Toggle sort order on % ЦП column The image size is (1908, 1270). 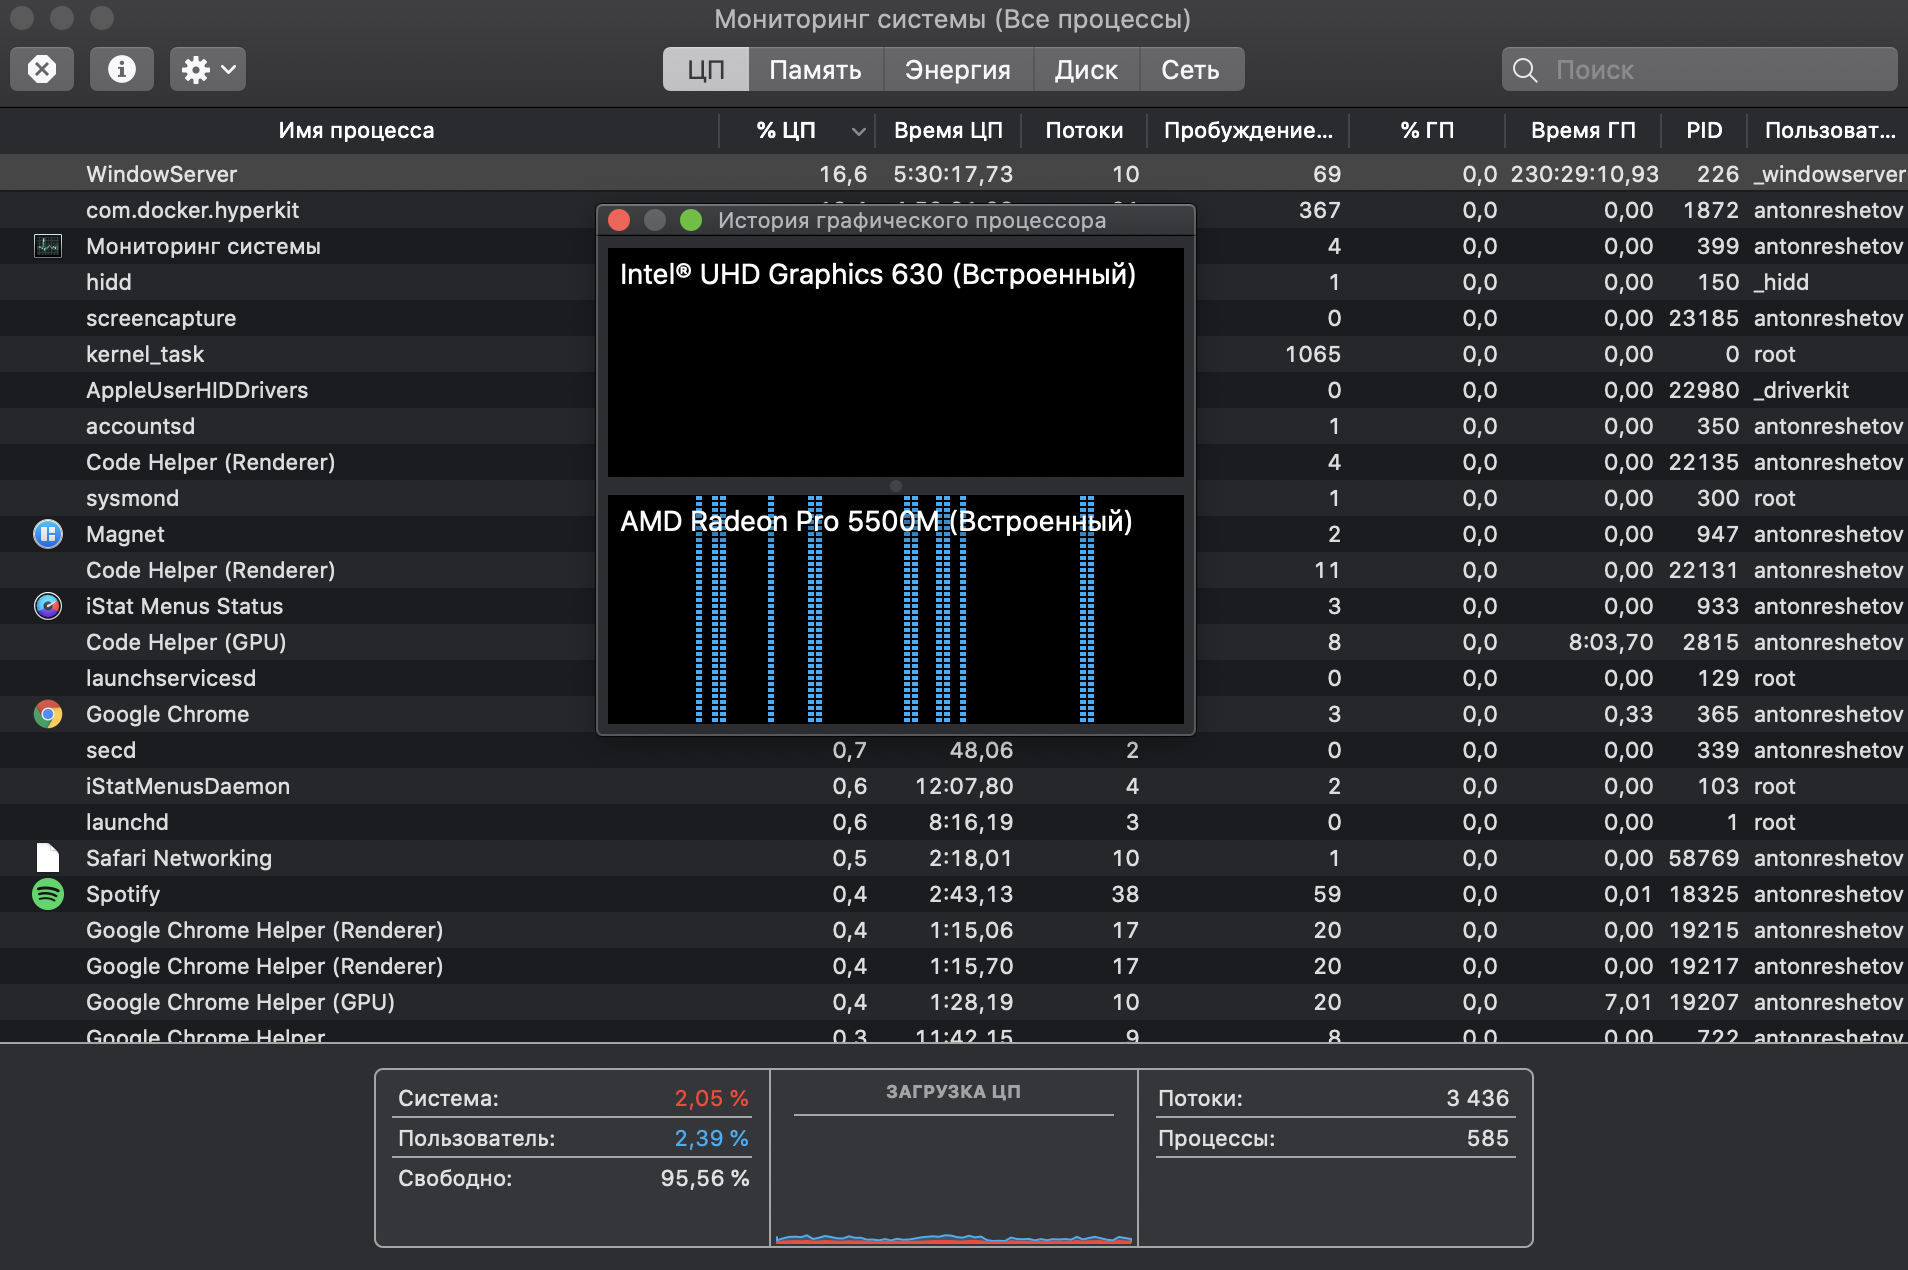(x=798, y=130)
